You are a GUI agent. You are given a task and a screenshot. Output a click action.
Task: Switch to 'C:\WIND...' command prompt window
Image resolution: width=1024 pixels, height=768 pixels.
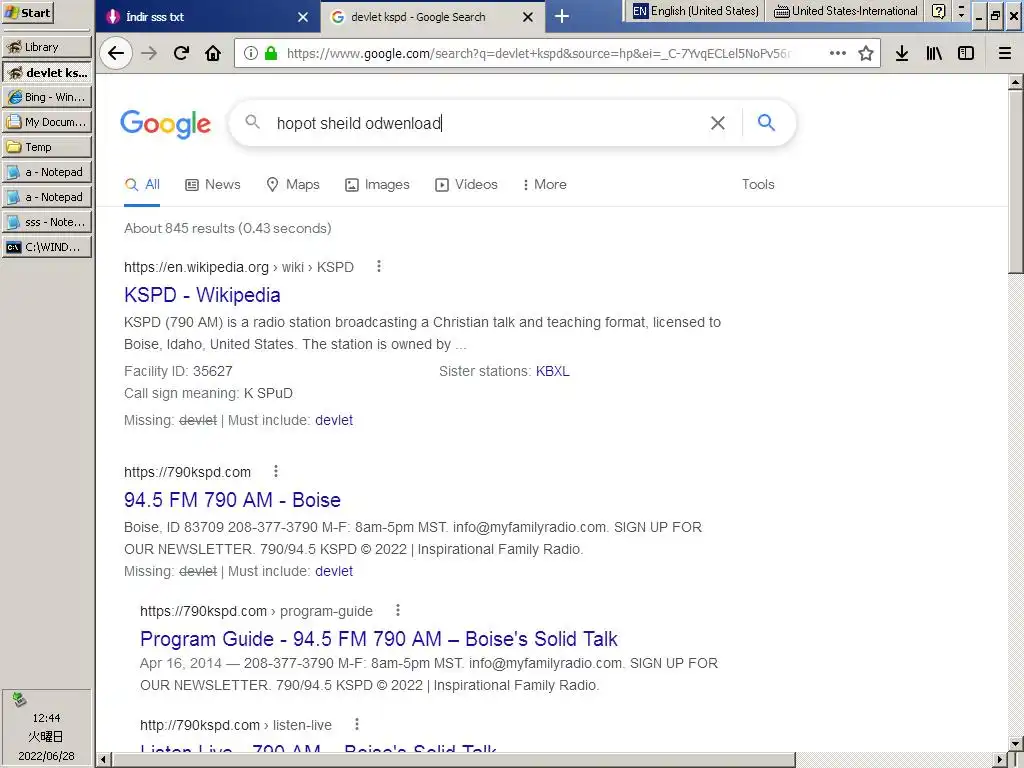coord(47,247)
